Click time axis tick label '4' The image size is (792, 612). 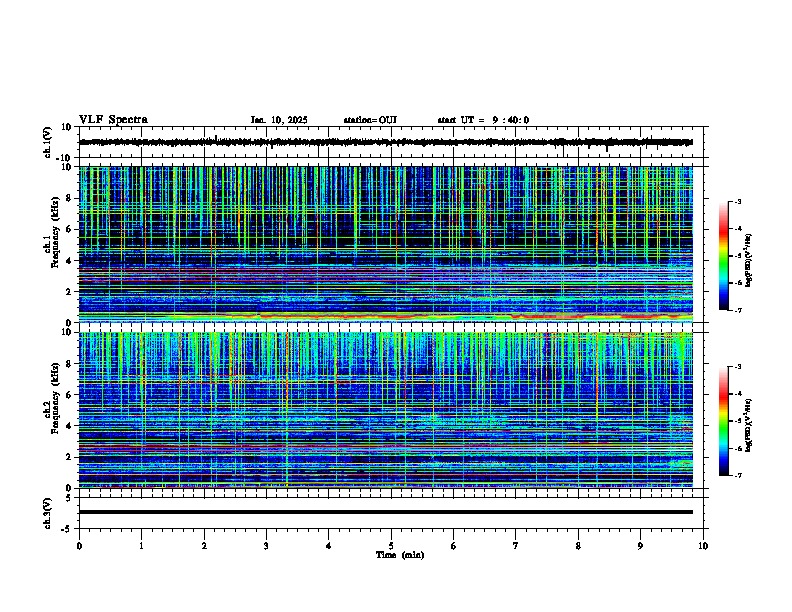pyautogui.click(x=329, y=546)
